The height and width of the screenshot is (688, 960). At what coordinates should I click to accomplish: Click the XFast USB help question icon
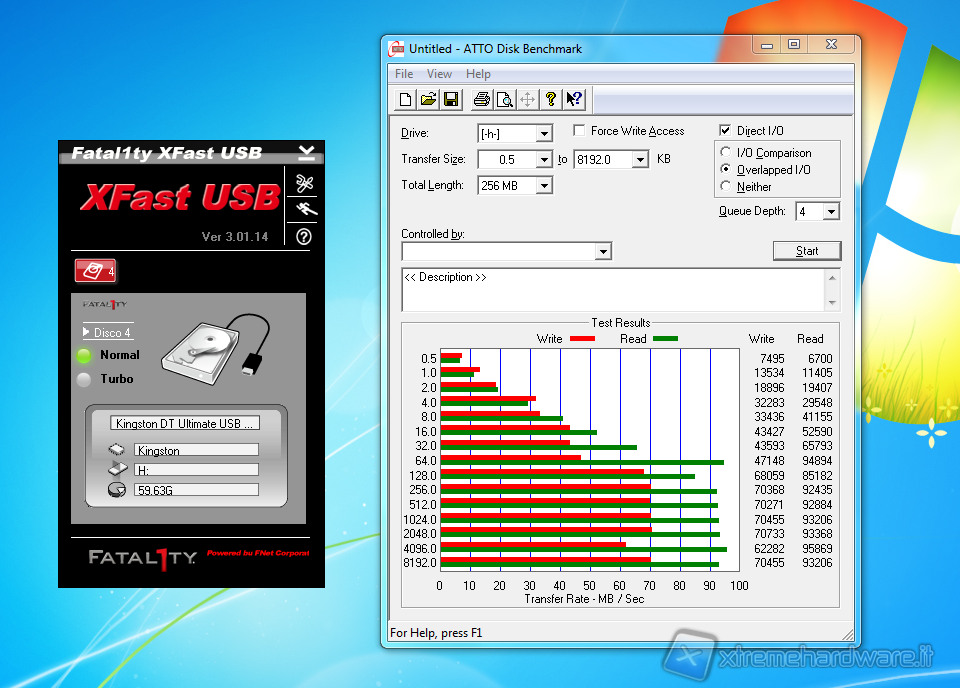[x=305, y=237]
